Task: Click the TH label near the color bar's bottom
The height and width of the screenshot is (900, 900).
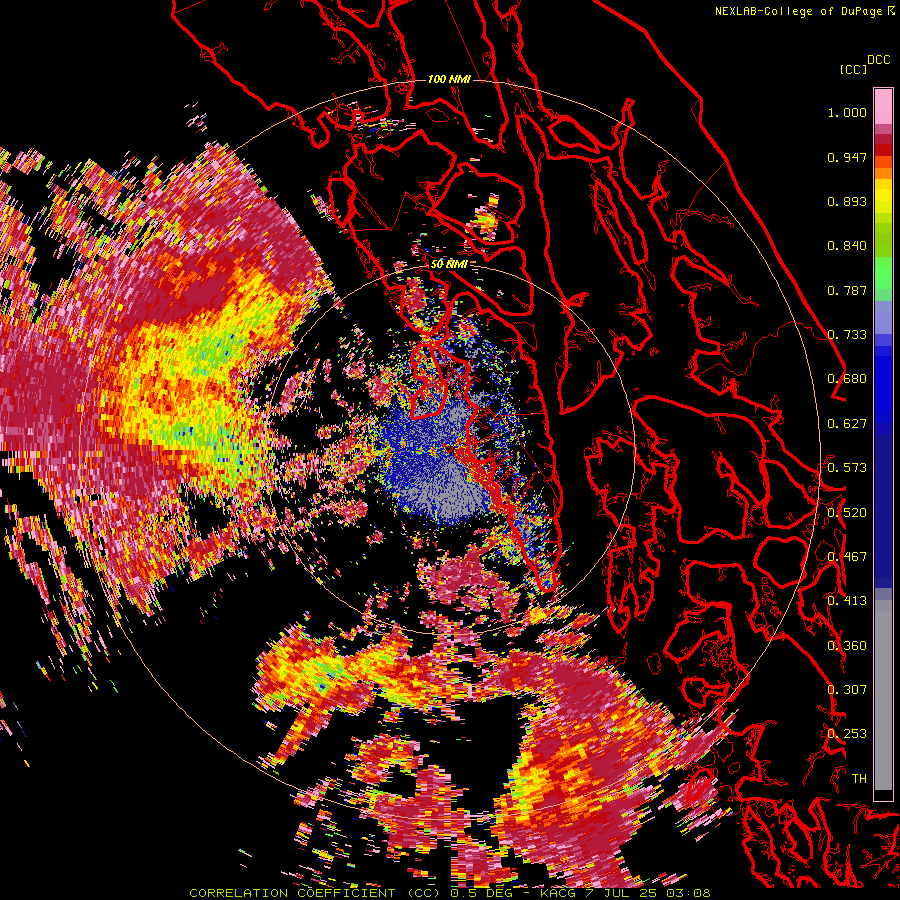Action: coord(859,779)
